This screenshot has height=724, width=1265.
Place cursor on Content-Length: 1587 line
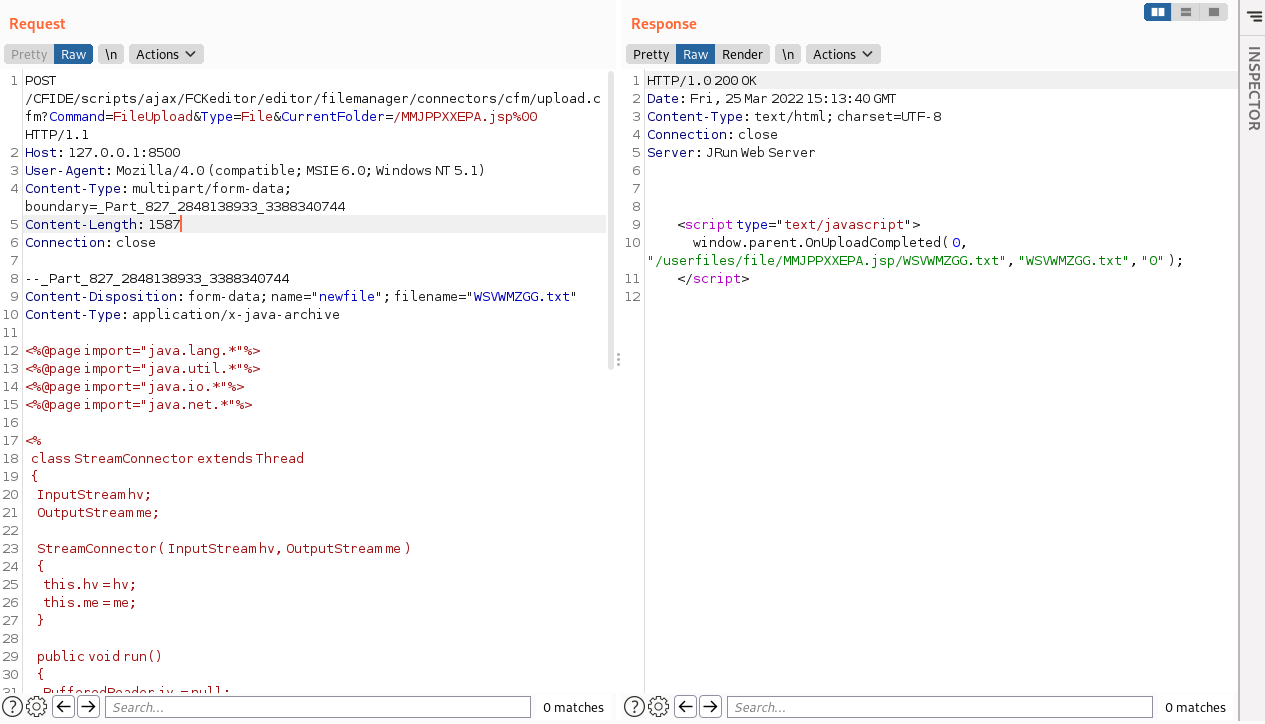[103, 224]
